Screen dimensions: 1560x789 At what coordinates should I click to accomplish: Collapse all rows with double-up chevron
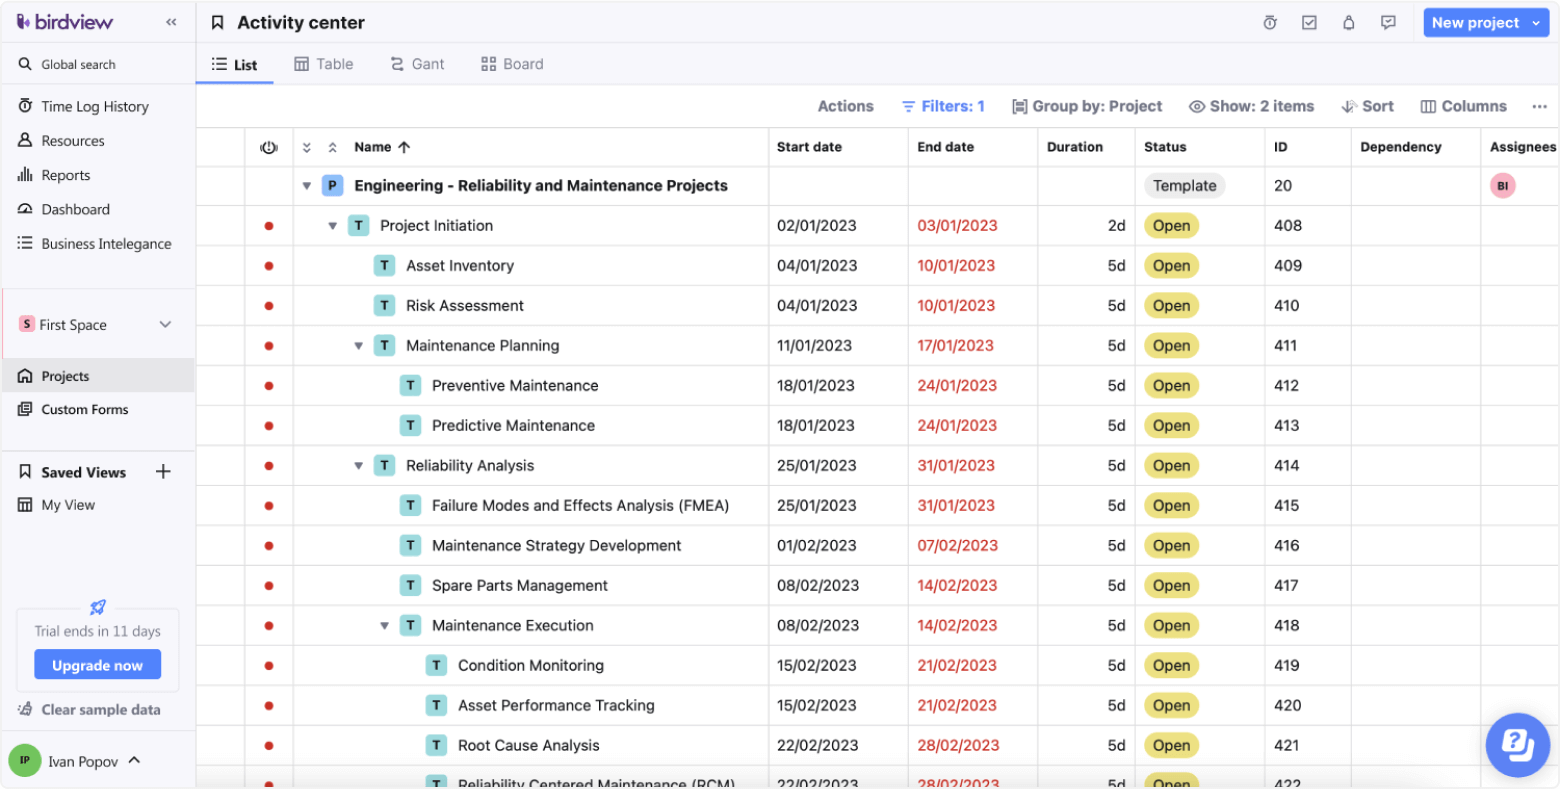click(x=333, y=147)
